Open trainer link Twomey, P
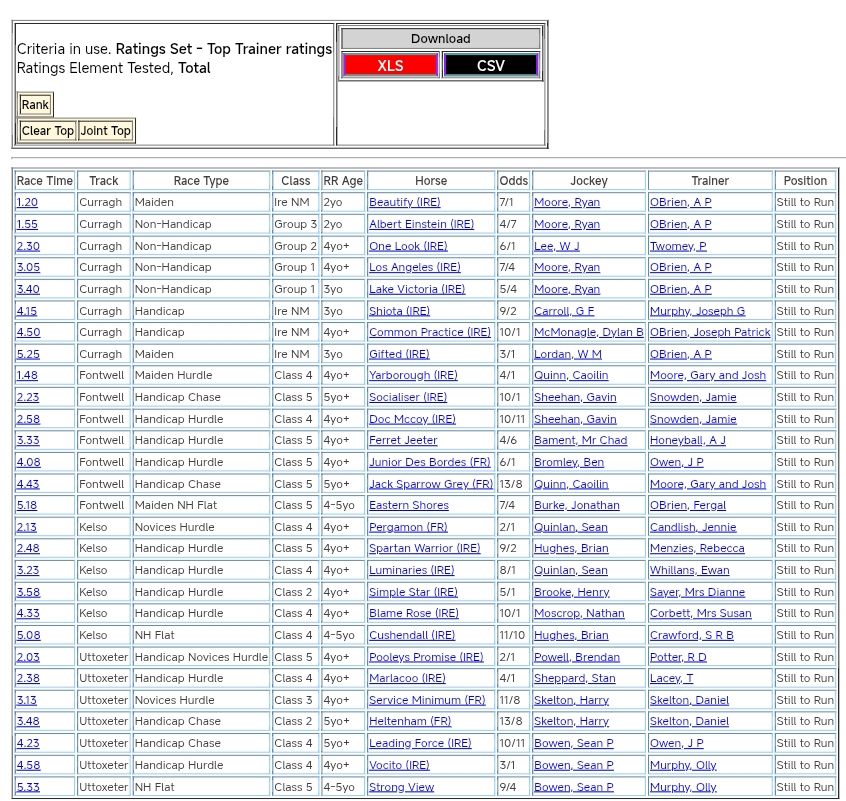Screen dimensions: 846x801 678,246
